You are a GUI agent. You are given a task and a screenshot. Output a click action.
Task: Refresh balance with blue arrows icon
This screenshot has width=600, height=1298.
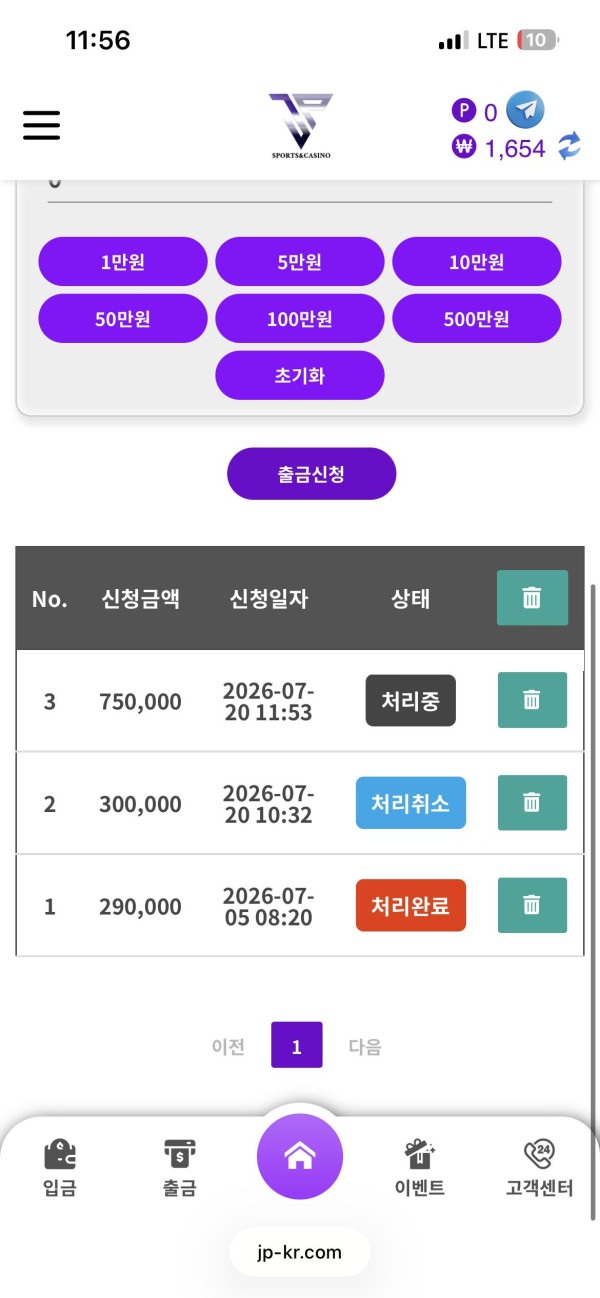coord(568,147)
